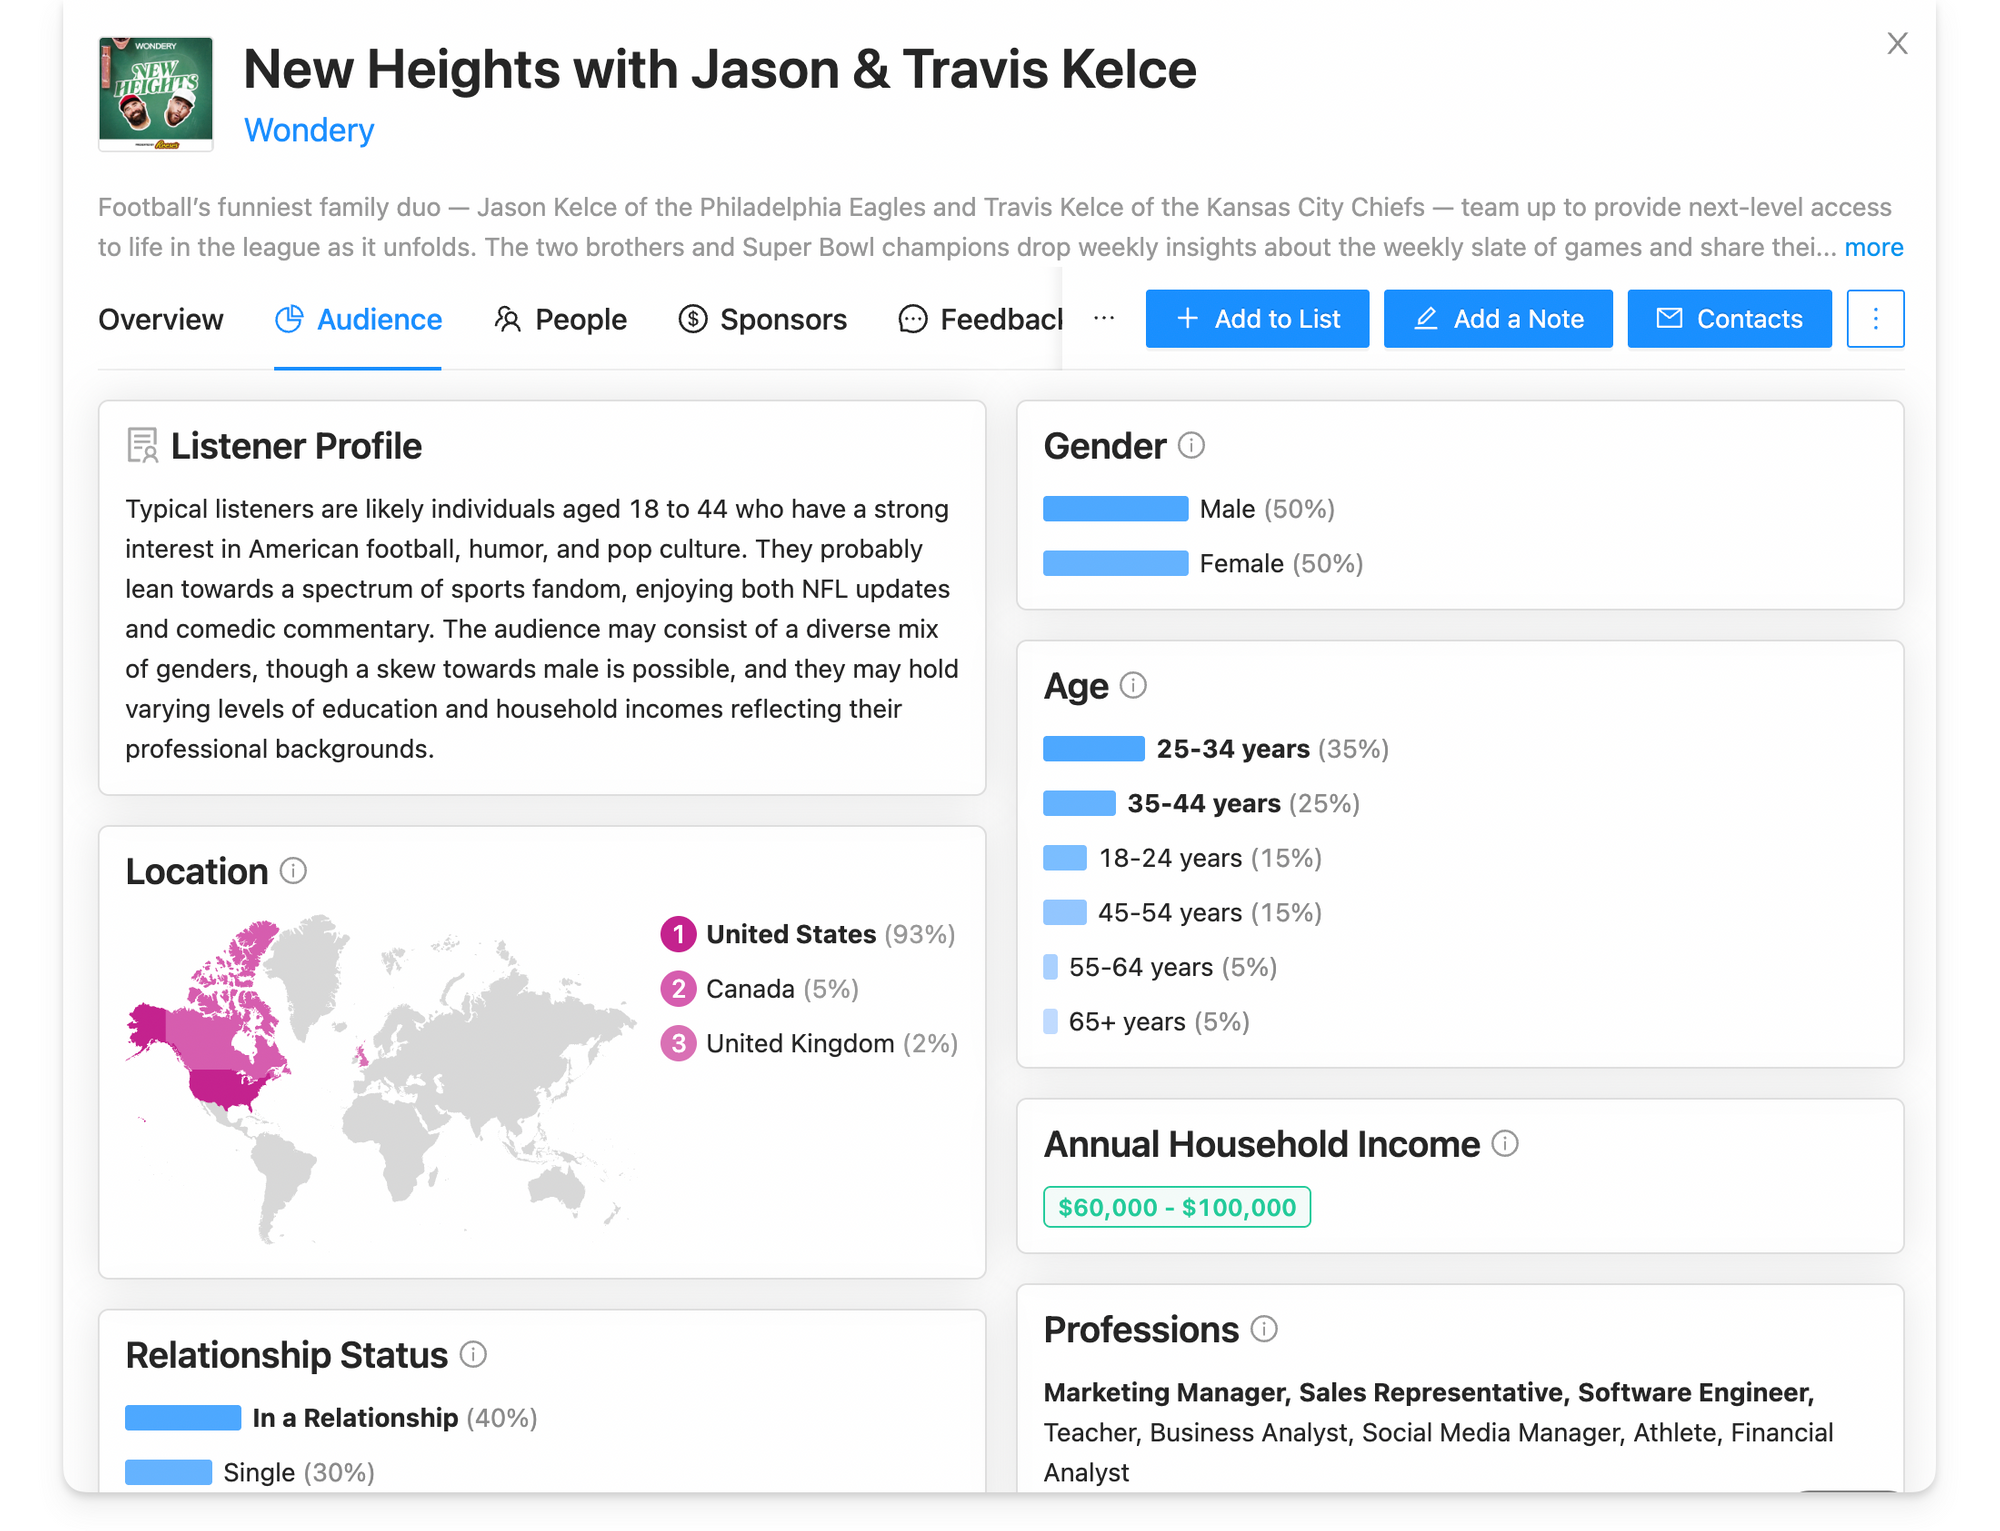Click the Relationship Status info icon

tap(473, 1354)
